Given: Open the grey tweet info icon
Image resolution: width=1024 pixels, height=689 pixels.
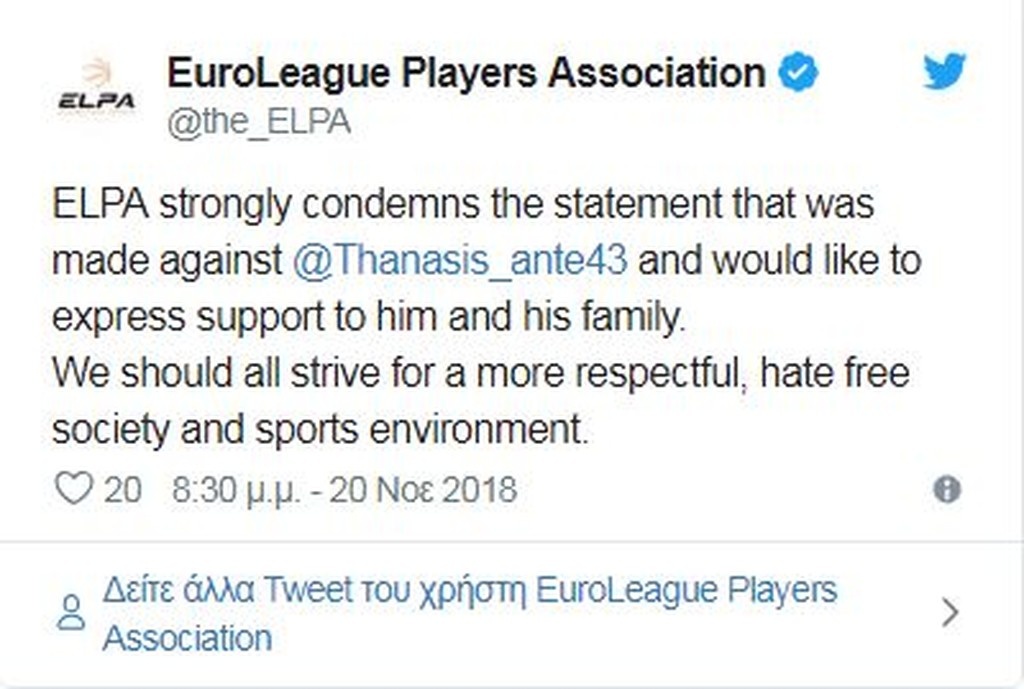Looking at the screenshot, I should point(946,489).
